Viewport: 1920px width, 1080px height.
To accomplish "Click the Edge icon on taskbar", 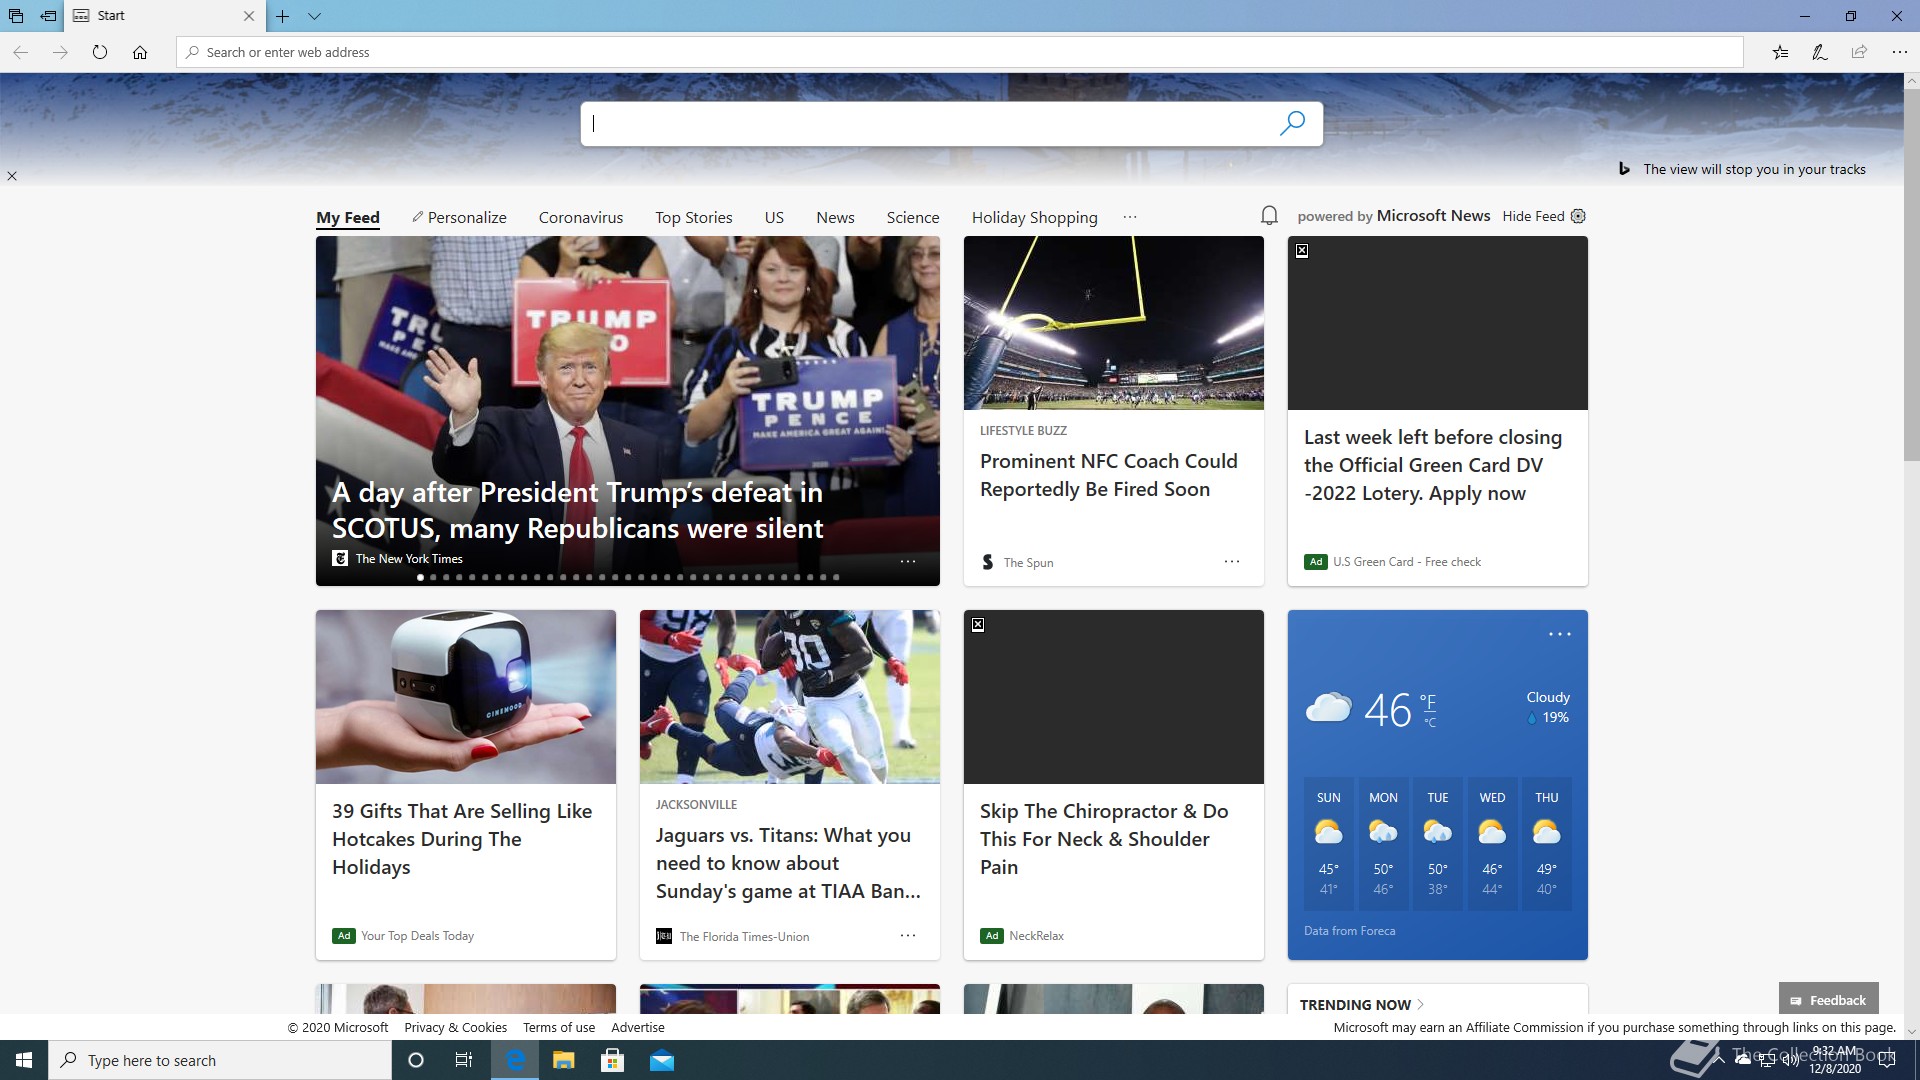I will tap(515, 1060).
